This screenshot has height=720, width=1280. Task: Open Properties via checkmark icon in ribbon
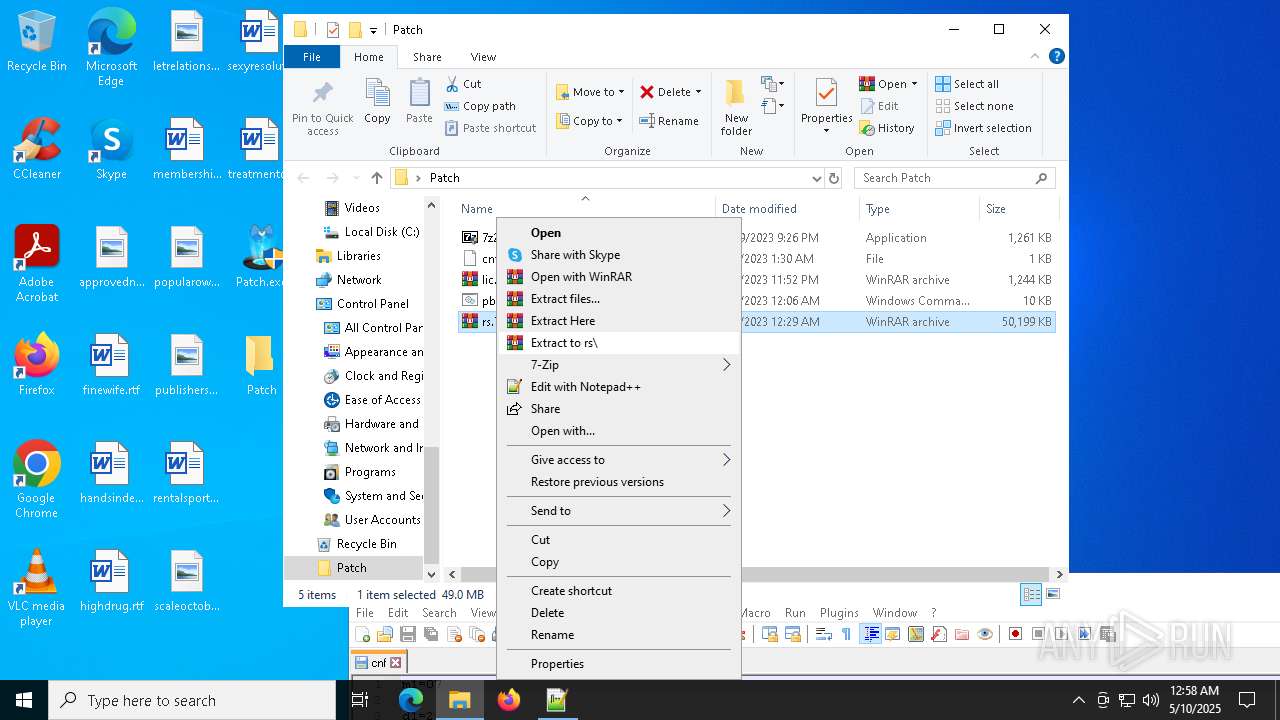point(826,93)
